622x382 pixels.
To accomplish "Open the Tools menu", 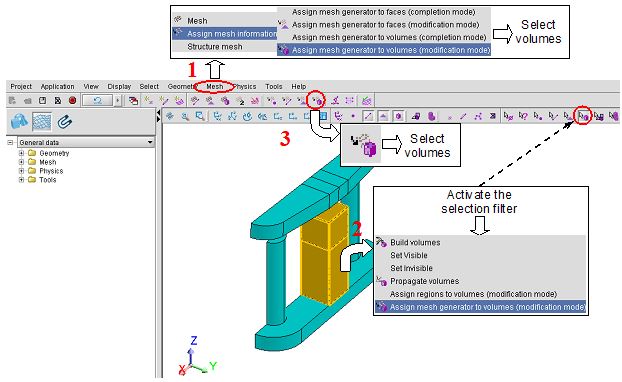I will (274, 86).
